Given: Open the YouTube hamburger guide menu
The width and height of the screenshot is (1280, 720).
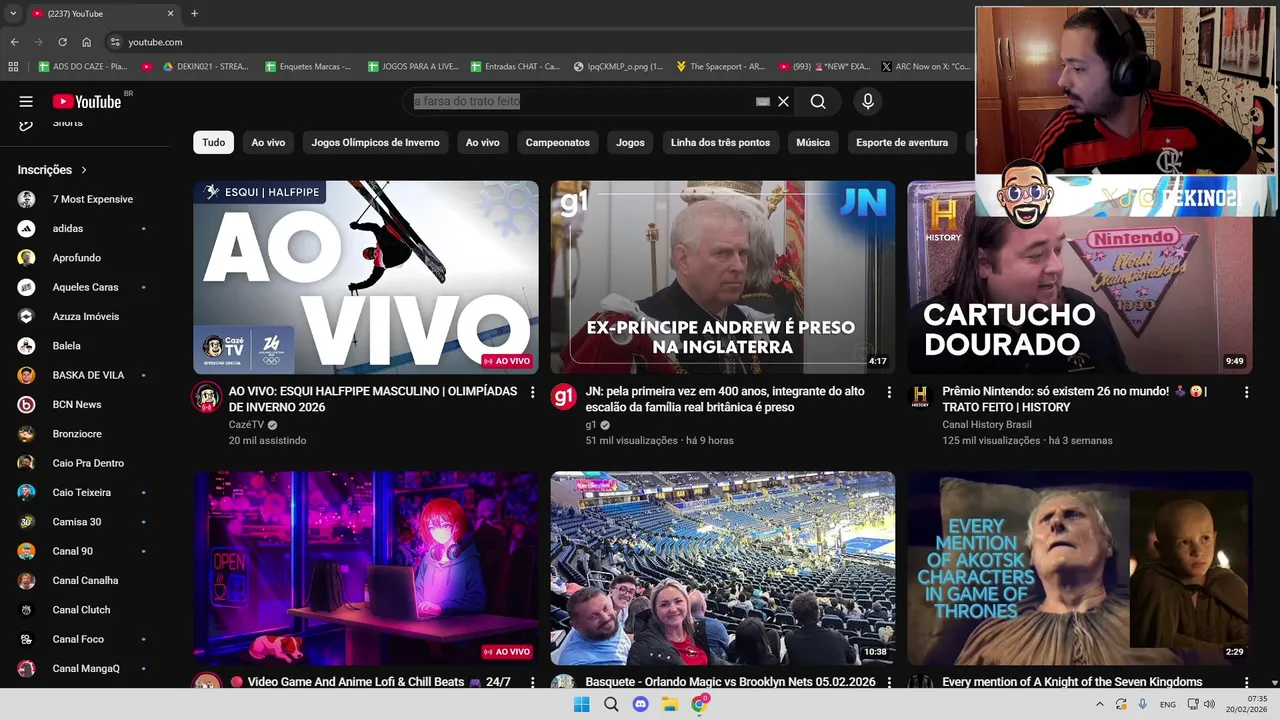Looking at the screenshot, I should (26, 101).
